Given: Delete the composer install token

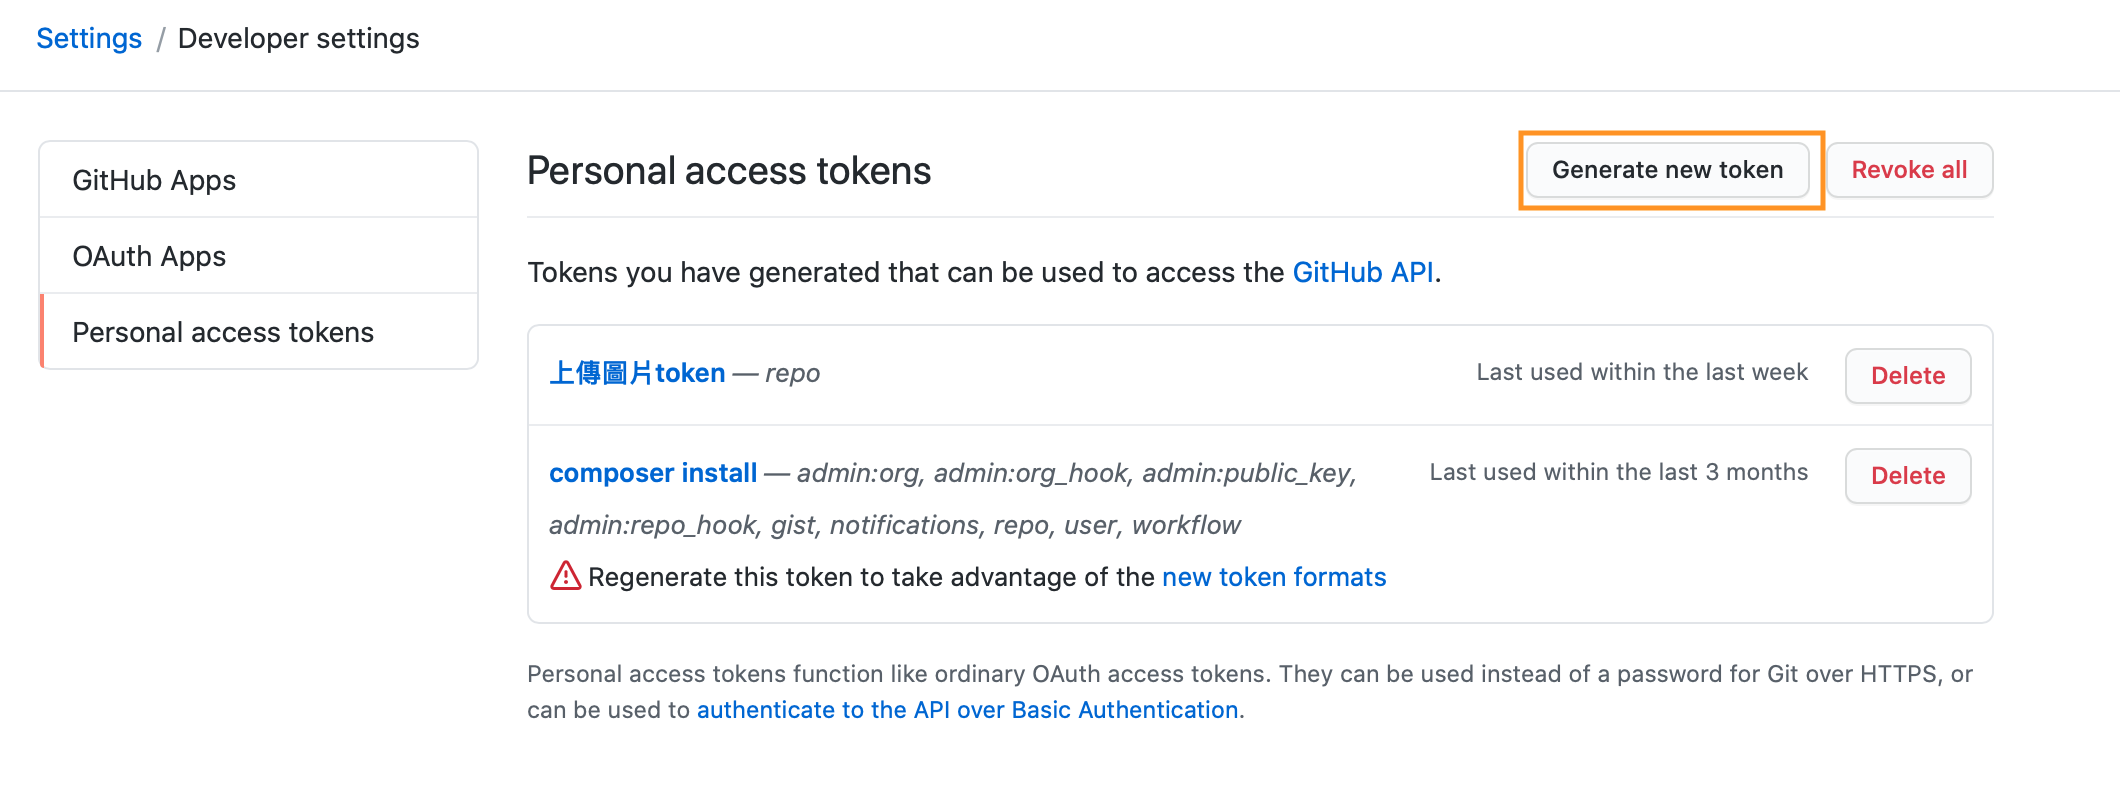Looking at the screenshot, I should point(1908,476).
